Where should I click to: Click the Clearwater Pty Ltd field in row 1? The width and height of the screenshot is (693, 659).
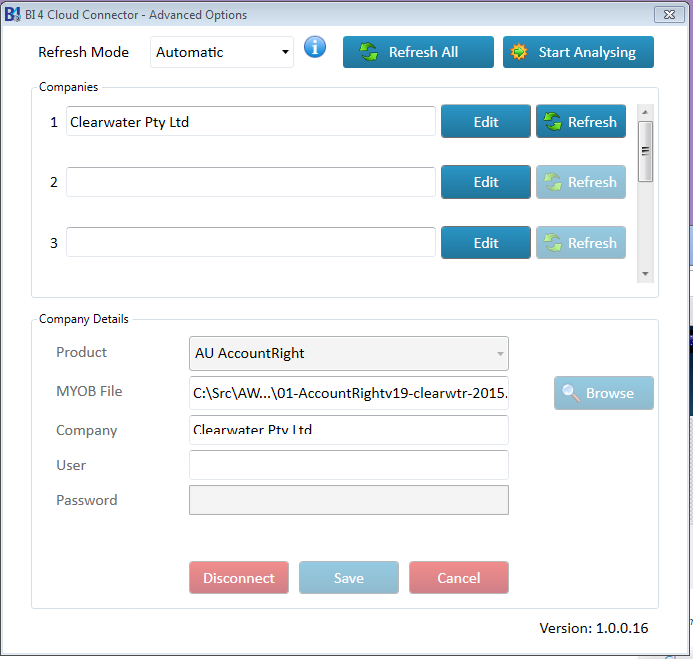tap(251, 121)
